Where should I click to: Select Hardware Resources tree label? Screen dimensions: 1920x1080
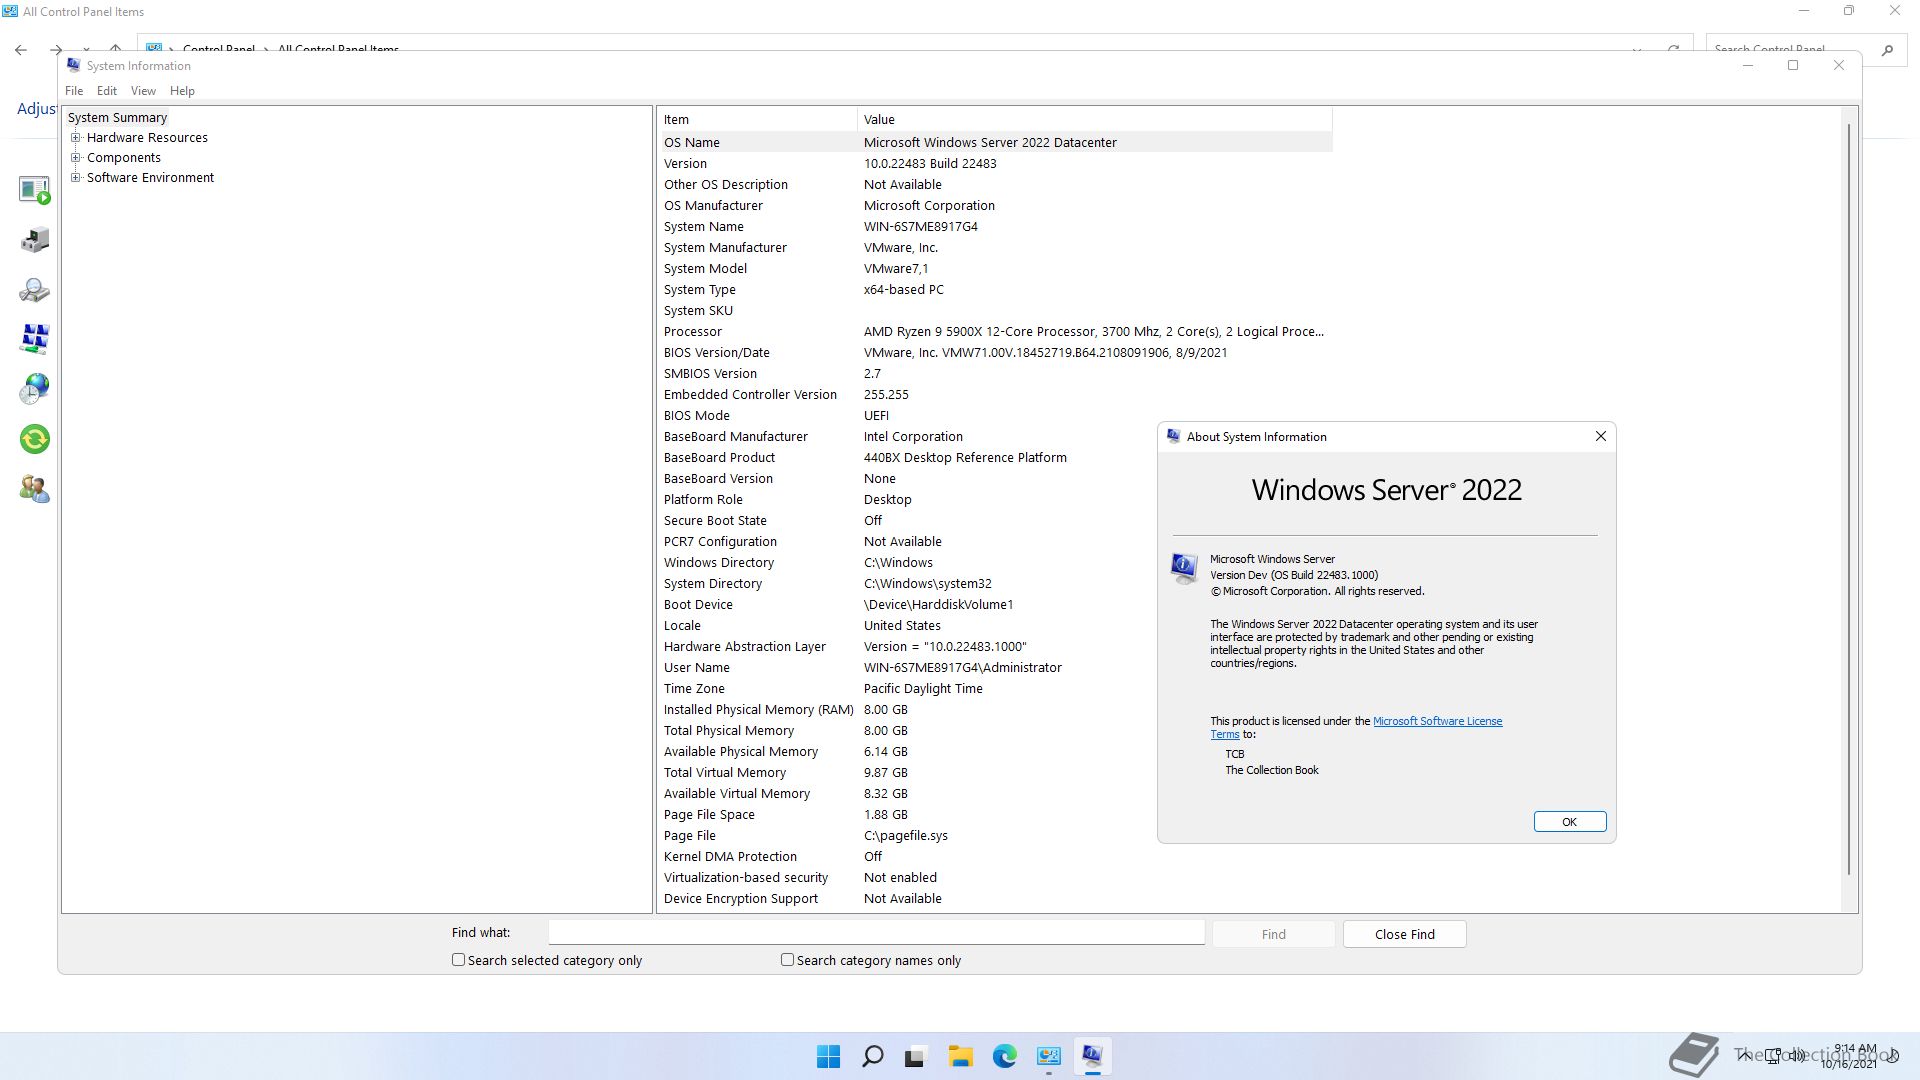point(147,138)
